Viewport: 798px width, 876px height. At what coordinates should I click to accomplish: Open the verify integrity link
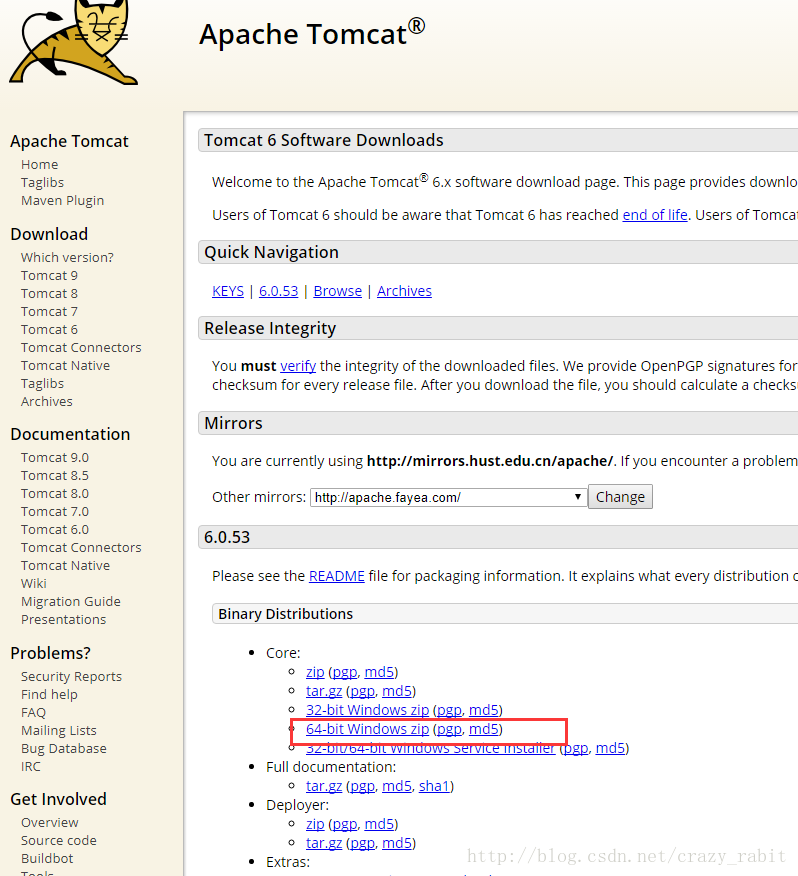pos(298,366)
